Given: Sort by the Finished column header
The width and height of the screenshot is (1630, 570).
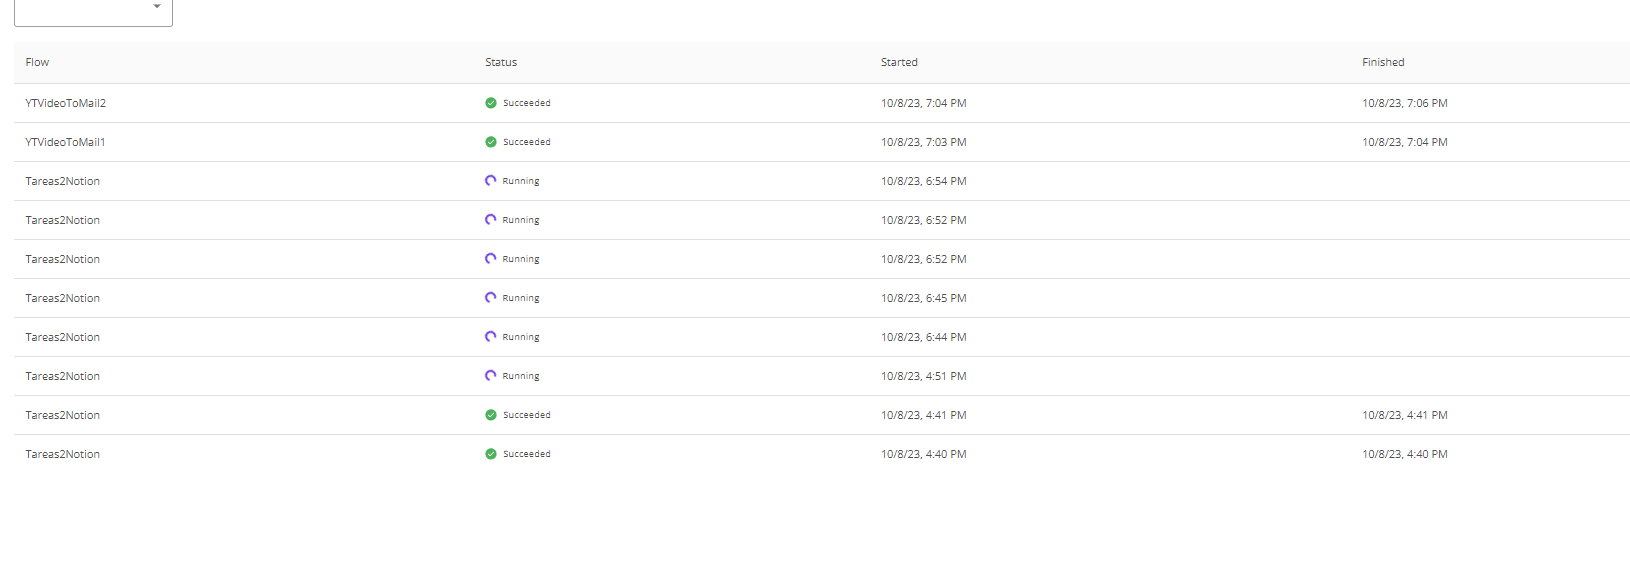Looking at the screenshot, I should (1383, 62).
